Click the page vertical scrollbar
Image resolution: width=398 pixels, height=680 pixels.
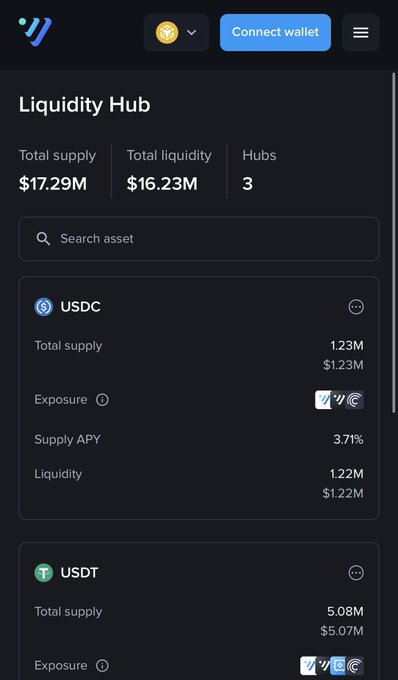point(394,243)
